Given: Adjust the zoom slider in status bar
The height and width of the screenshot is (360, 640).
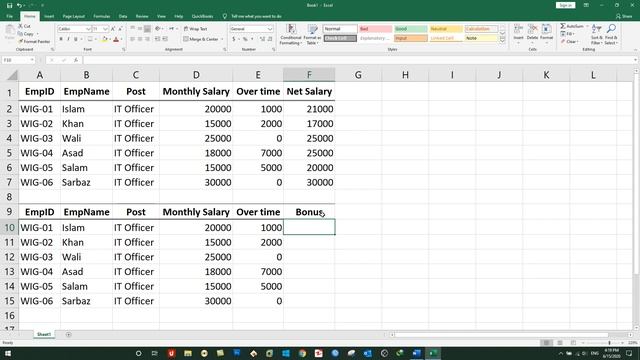Looking at the screenshot, I should [609, 343].
